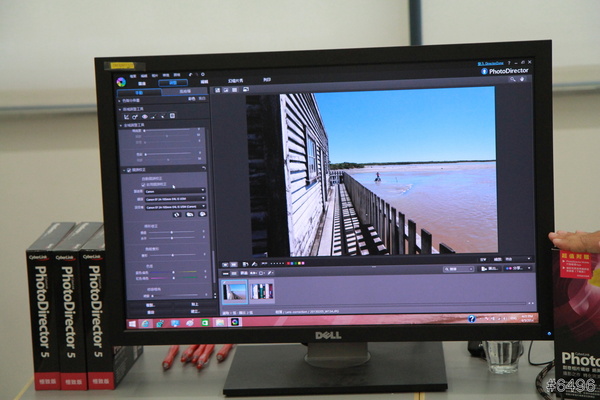Viewport: 600px width, 400px height.
Task: Click the Reset button at the panel bottom
Action: [150, 313]
